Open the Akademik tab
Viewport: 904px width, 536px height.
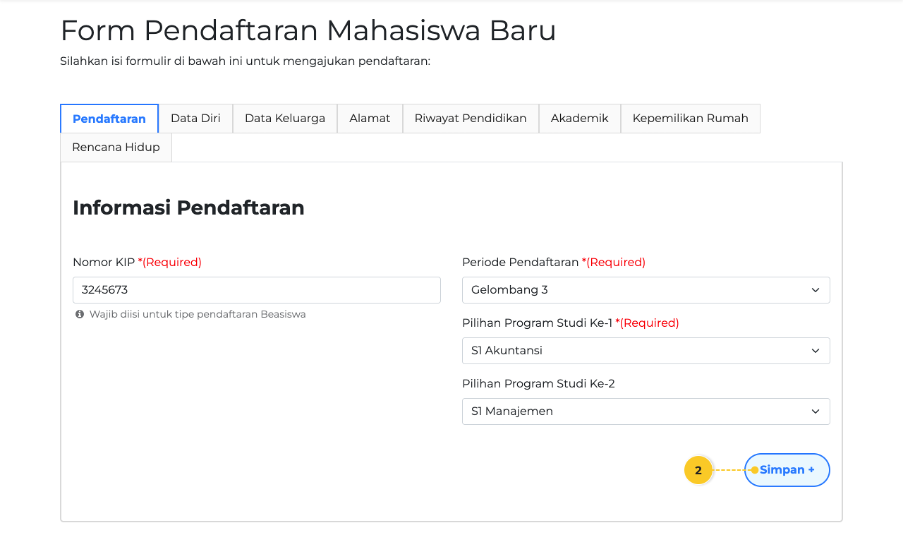point(579,118)
